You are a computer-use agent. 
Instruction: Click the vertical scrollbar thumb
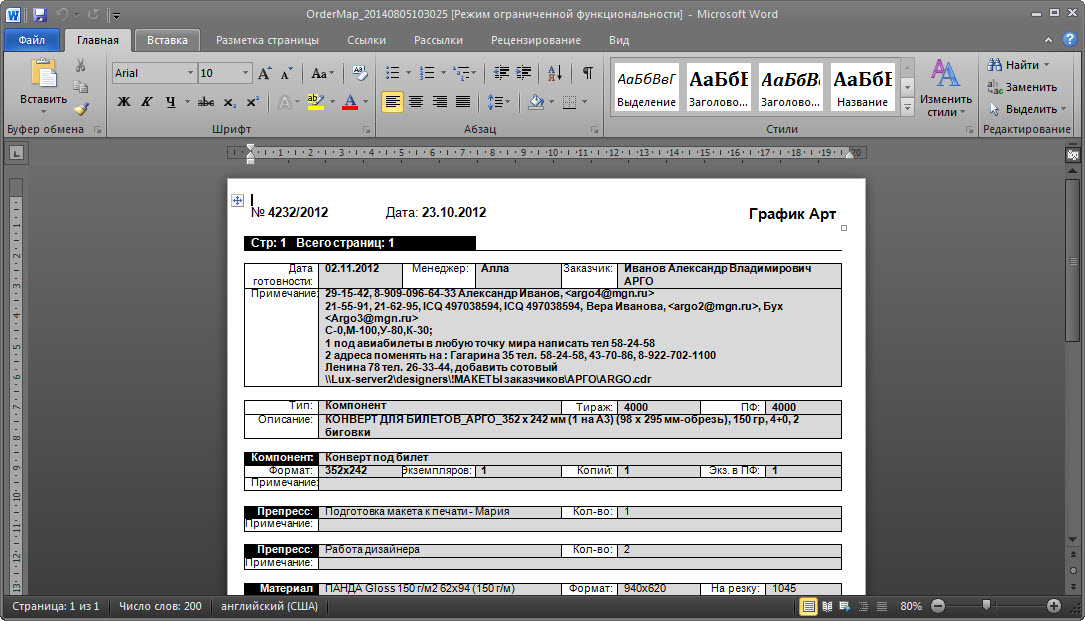(1073, 260)
